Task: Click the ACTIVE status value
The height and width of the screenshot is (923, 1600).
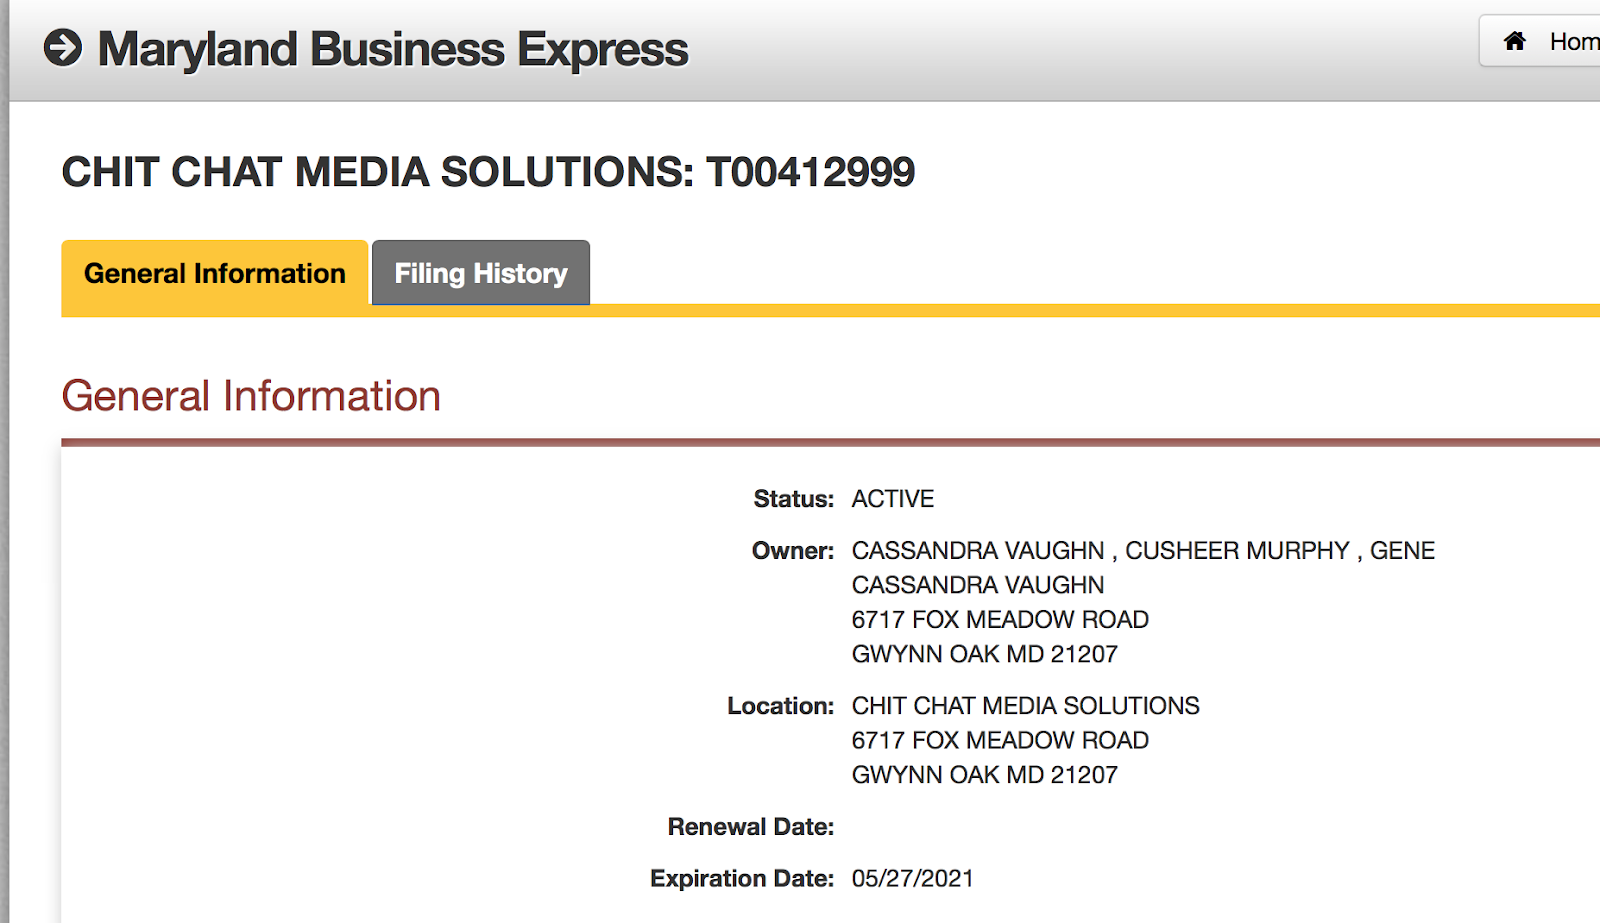Action: [892, 499]
